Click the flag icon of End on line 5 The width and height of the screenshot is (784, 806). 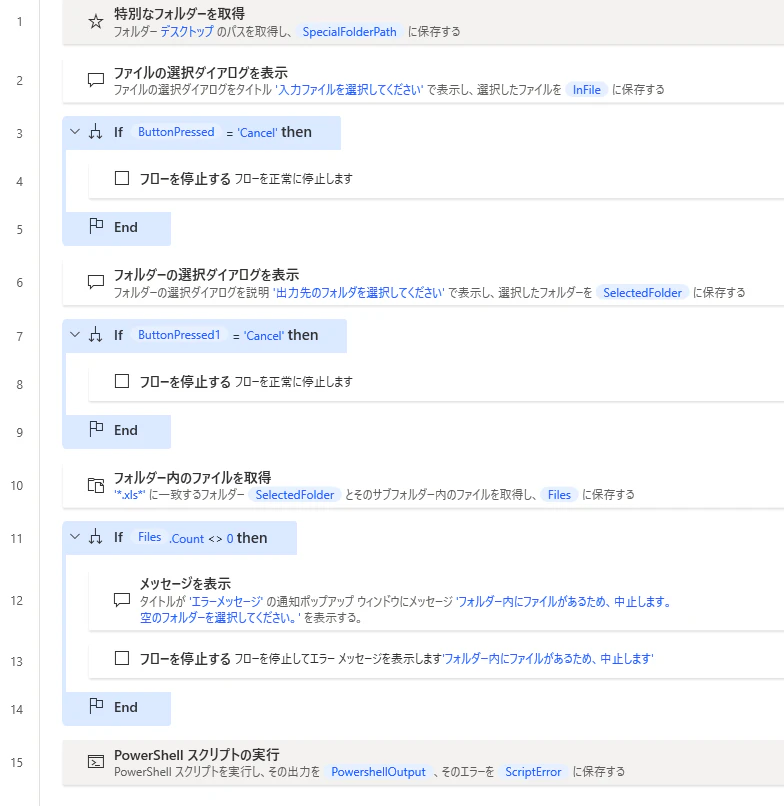(x=96, y=226)
